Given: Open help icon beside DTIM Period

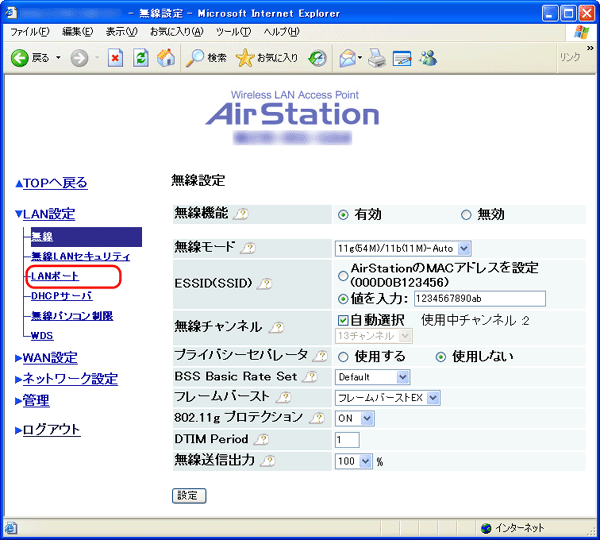Looking at the screenshot, I should coord(261,439).
